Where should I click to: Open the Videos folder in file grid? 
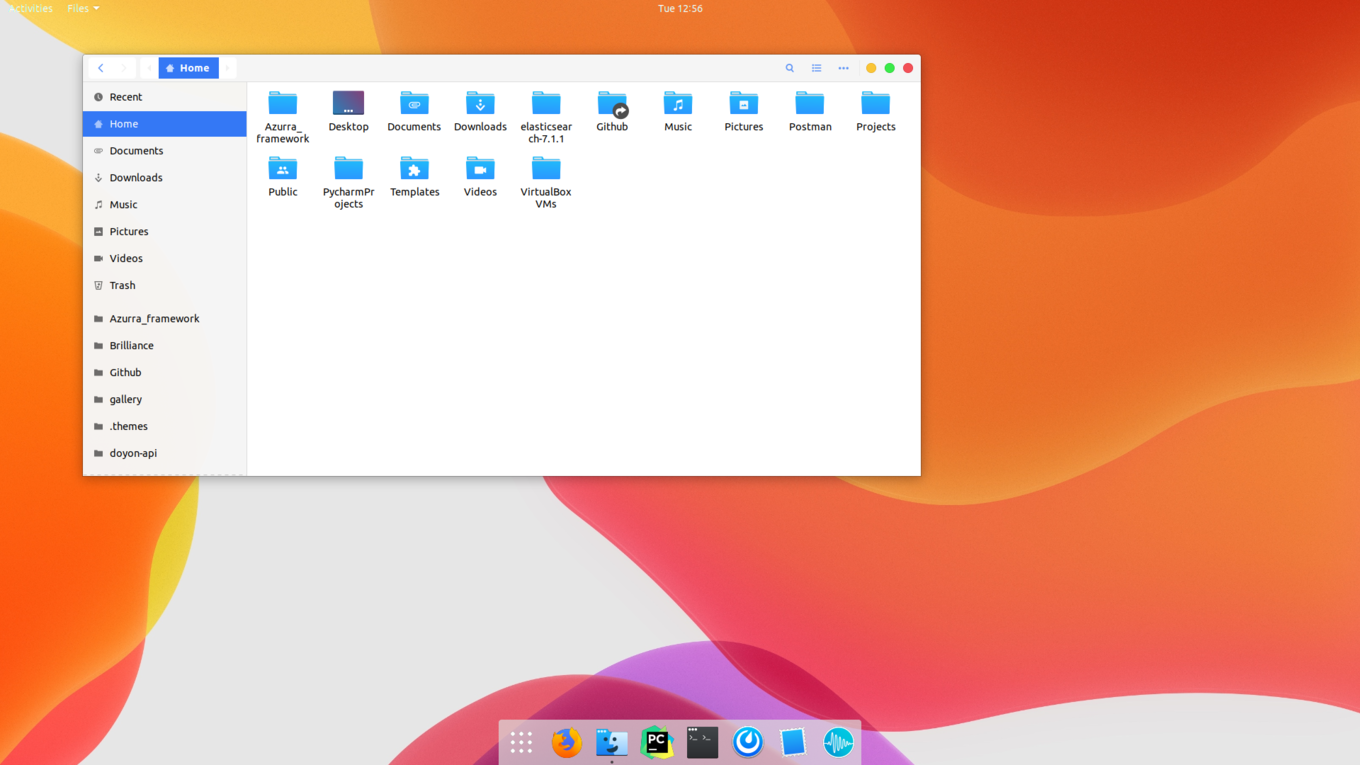click(x=480, y=169)
